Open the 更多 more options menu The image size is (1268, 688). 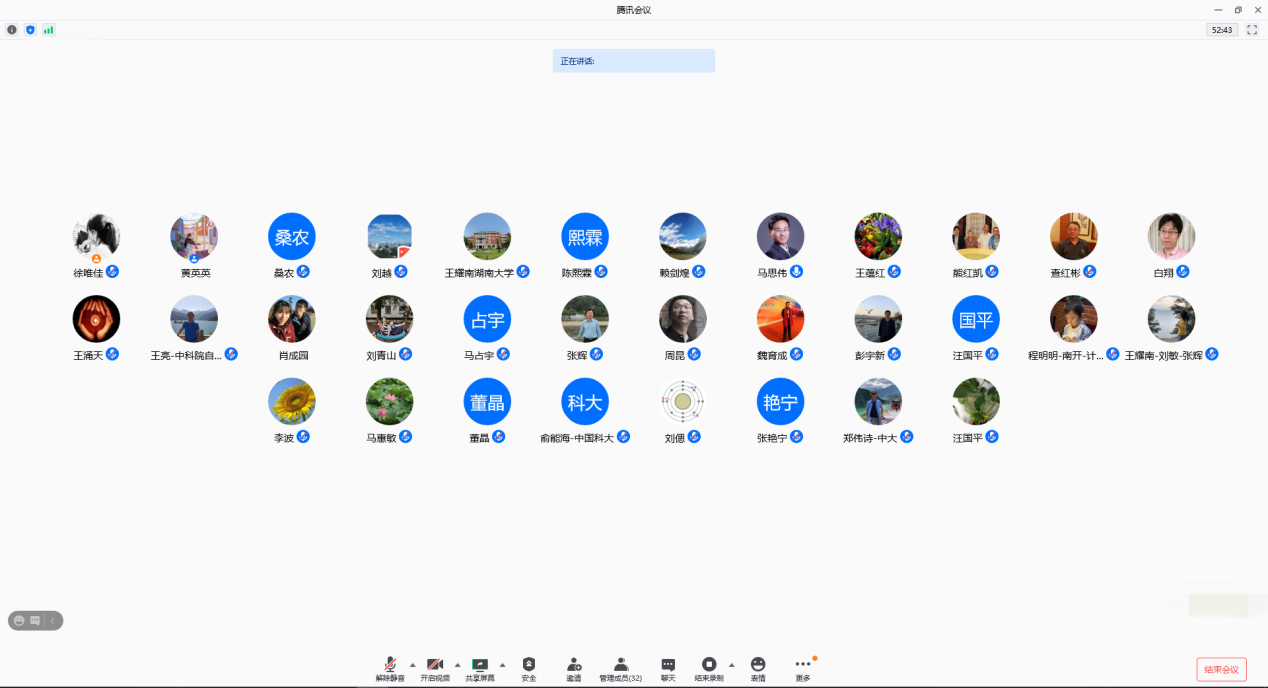click(x=803, y=669)
